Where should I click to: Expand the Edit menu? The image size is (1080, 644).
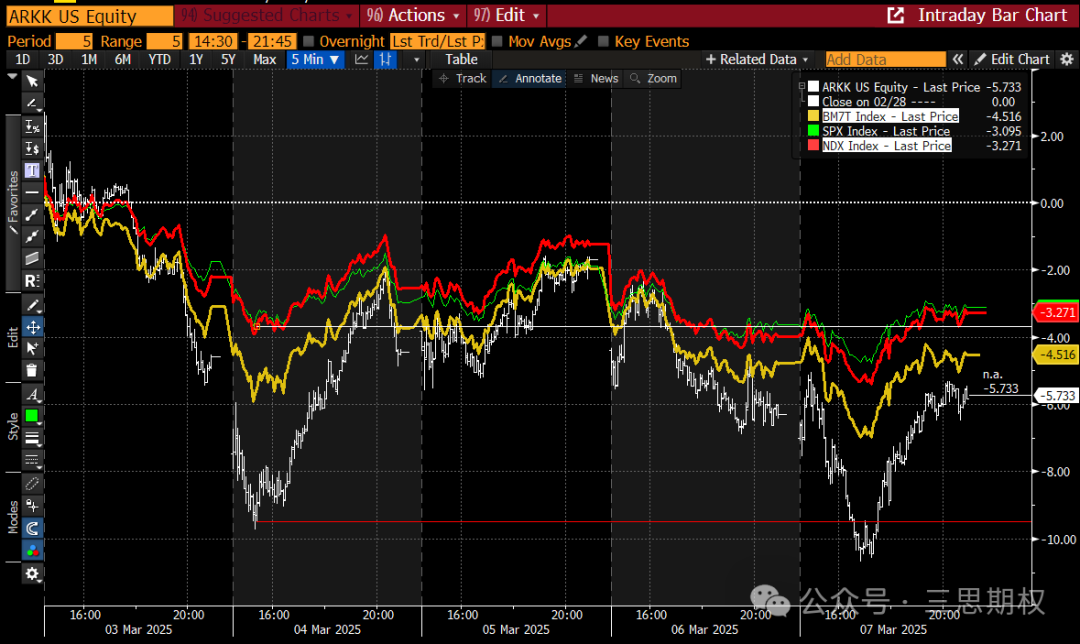[x=506, y=15]
